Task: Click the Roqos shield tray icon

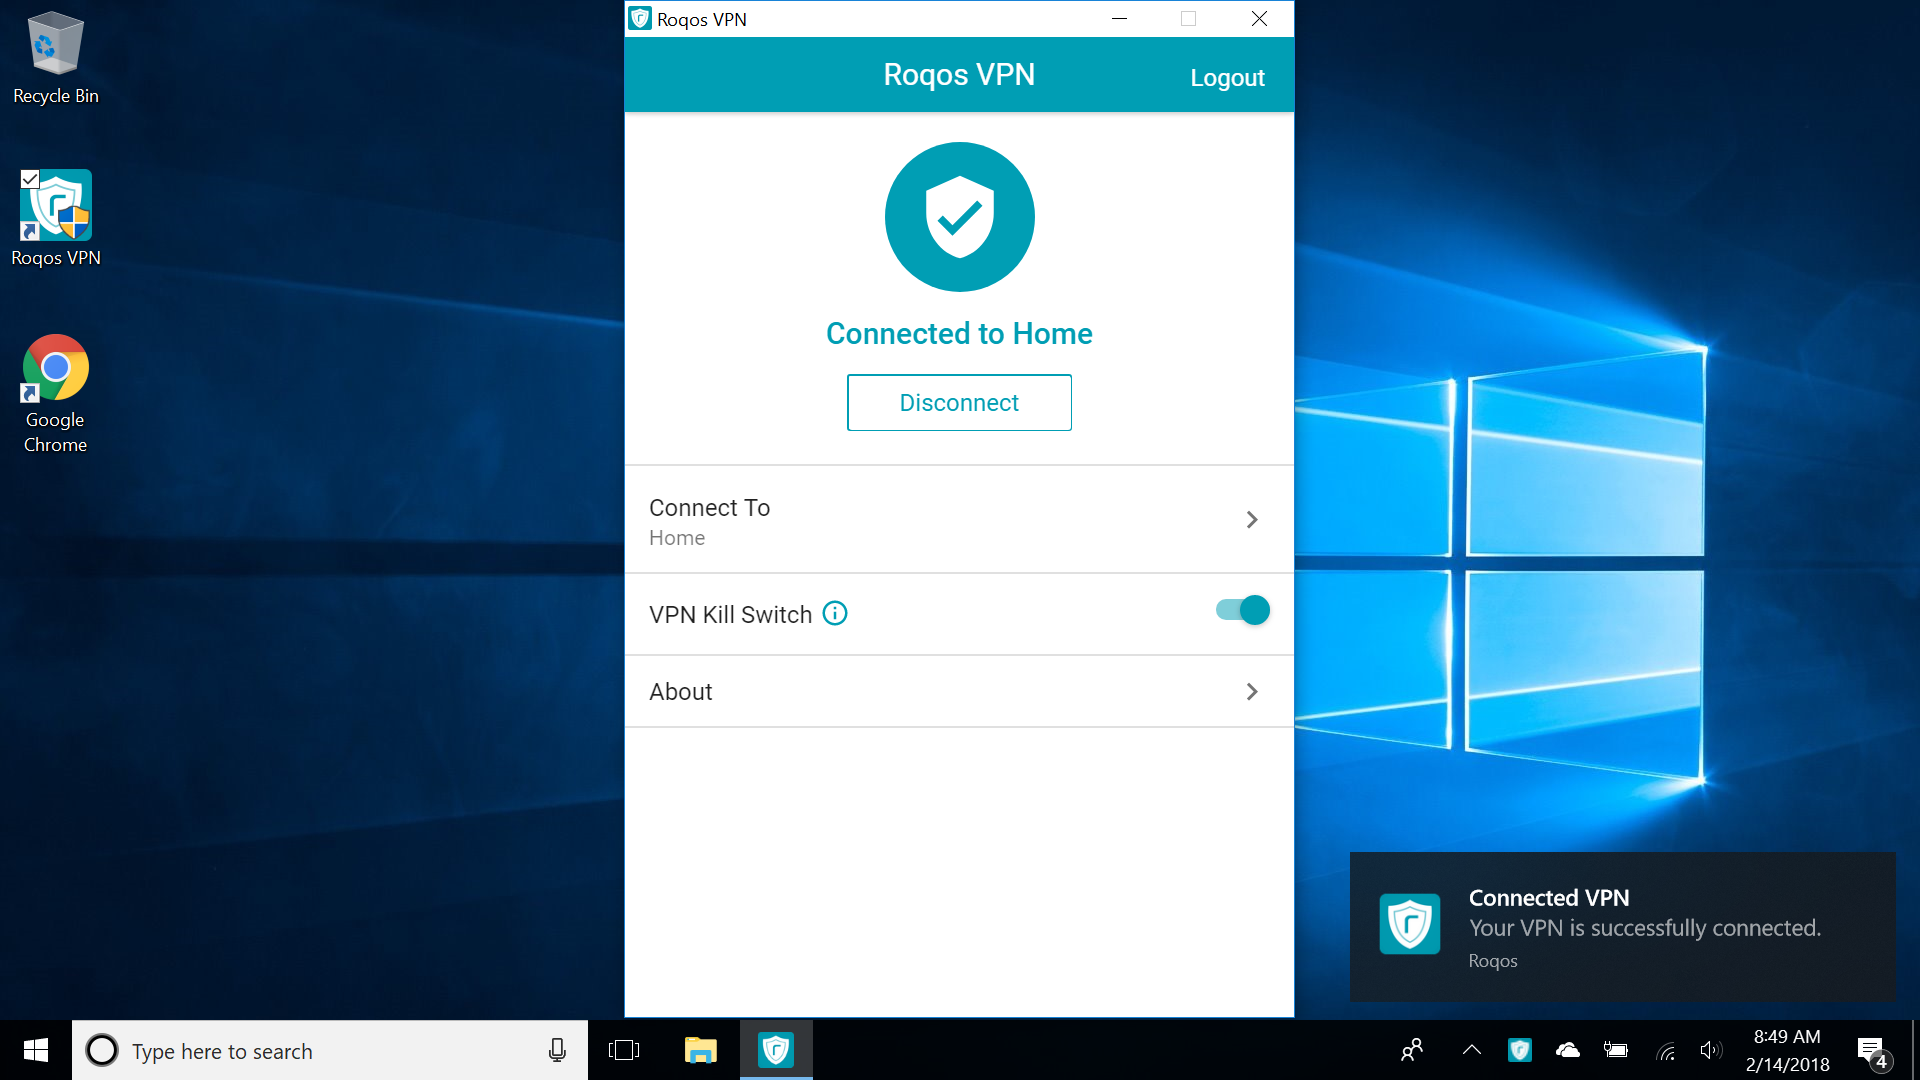Action: tap(1520, 1050)
